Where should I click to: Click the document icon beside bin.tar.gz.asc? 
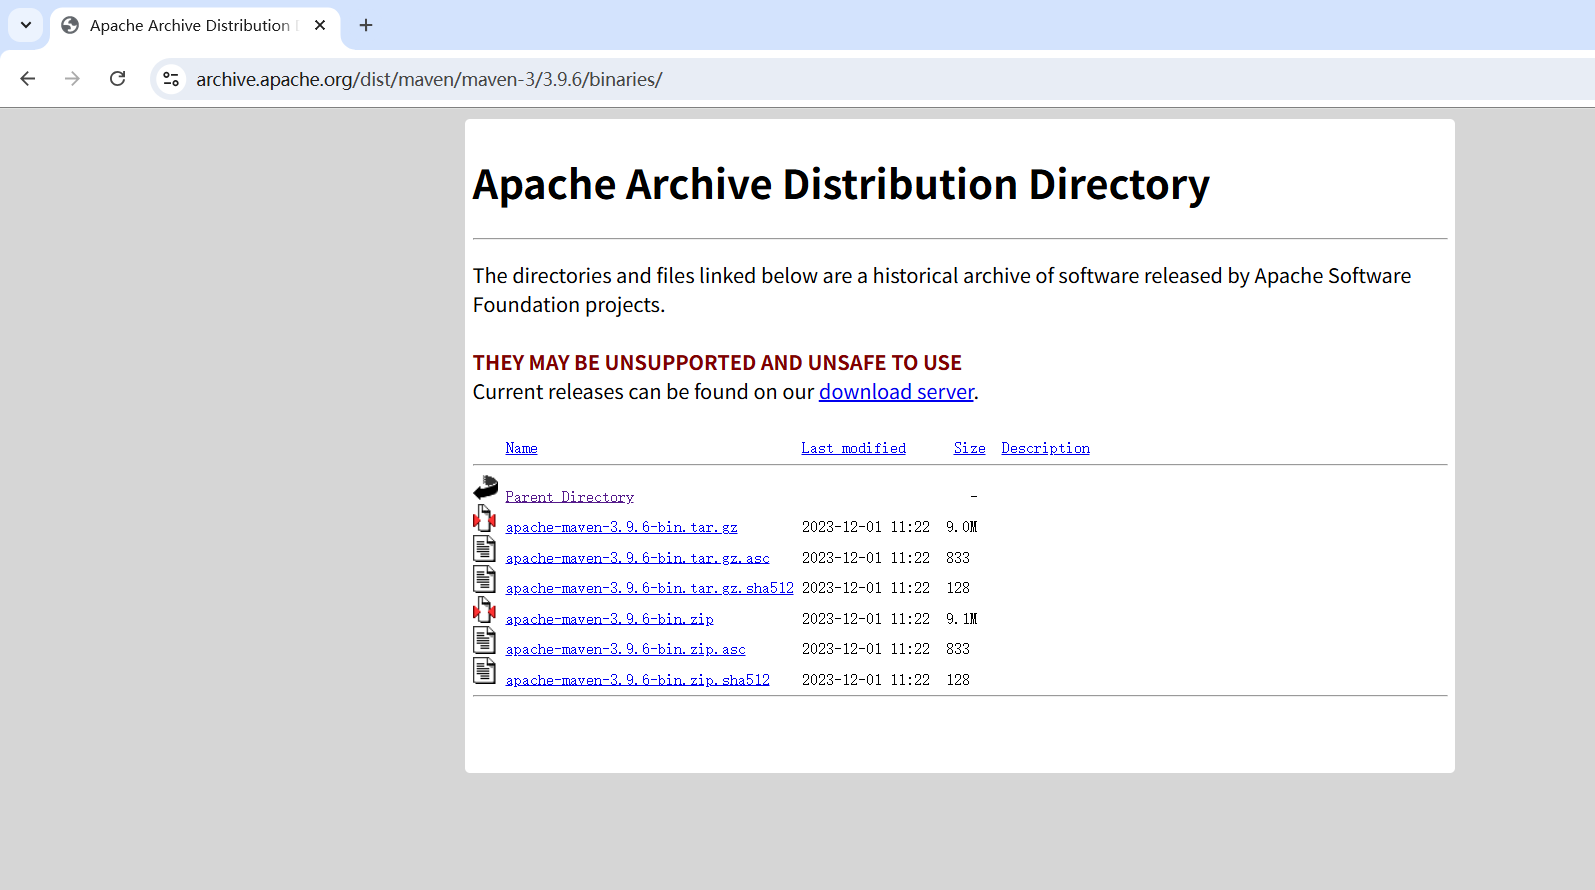(x=485, y=549)
